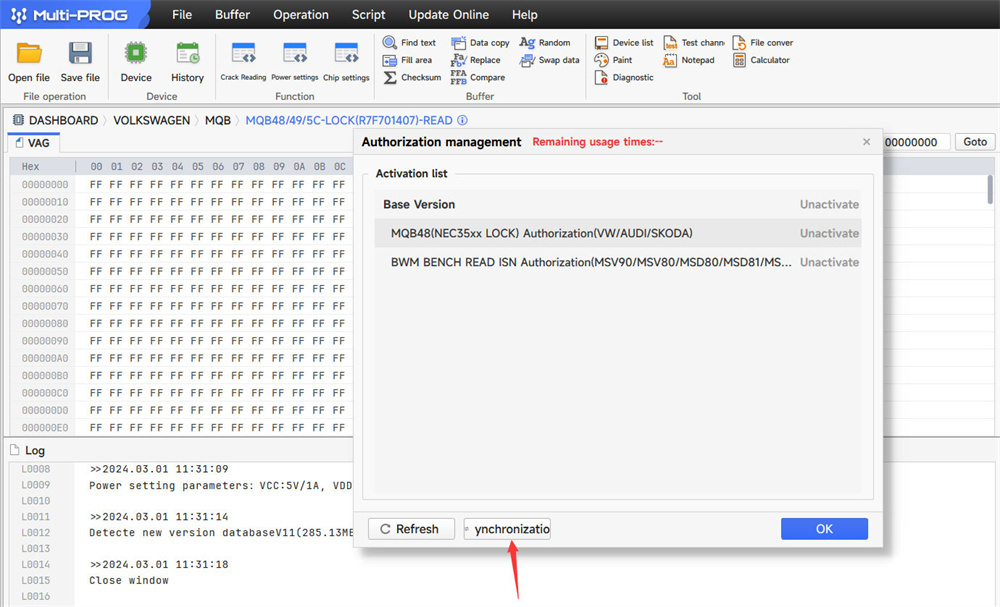Click the address input field 00000000

[916, 142]
